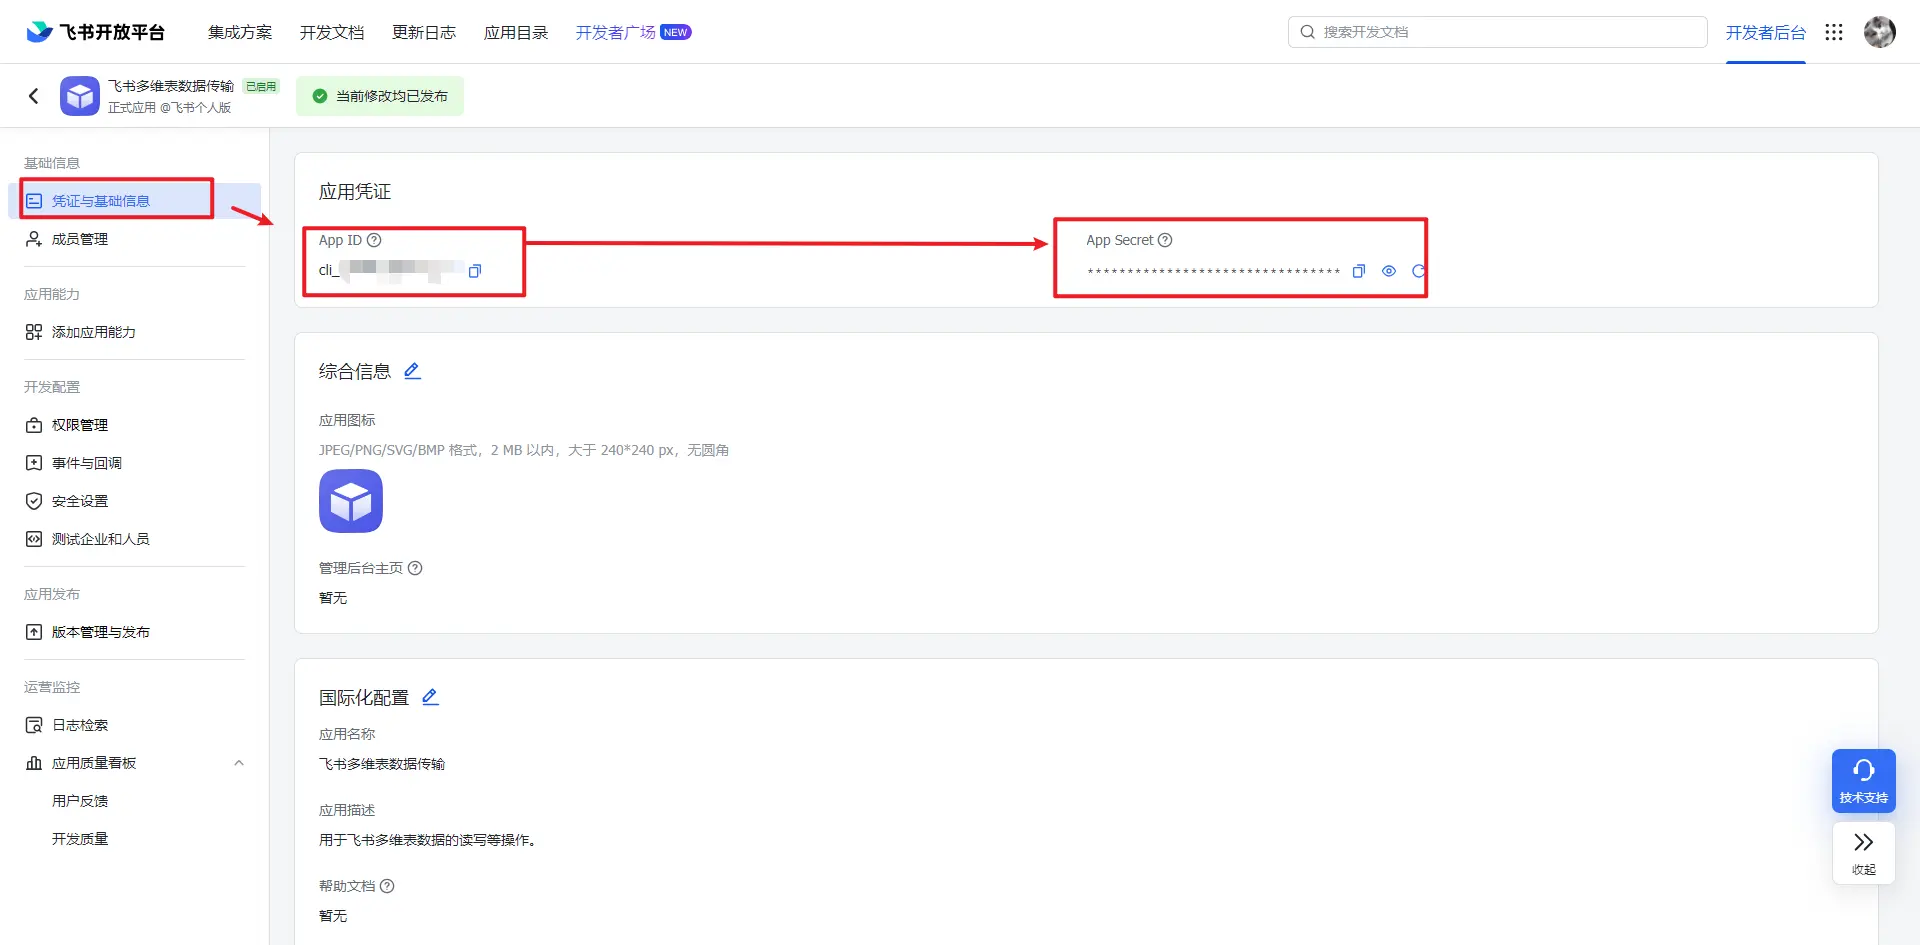
Task: Open the App Secret help tooltip icon
Action: (x=1165, y=240)
